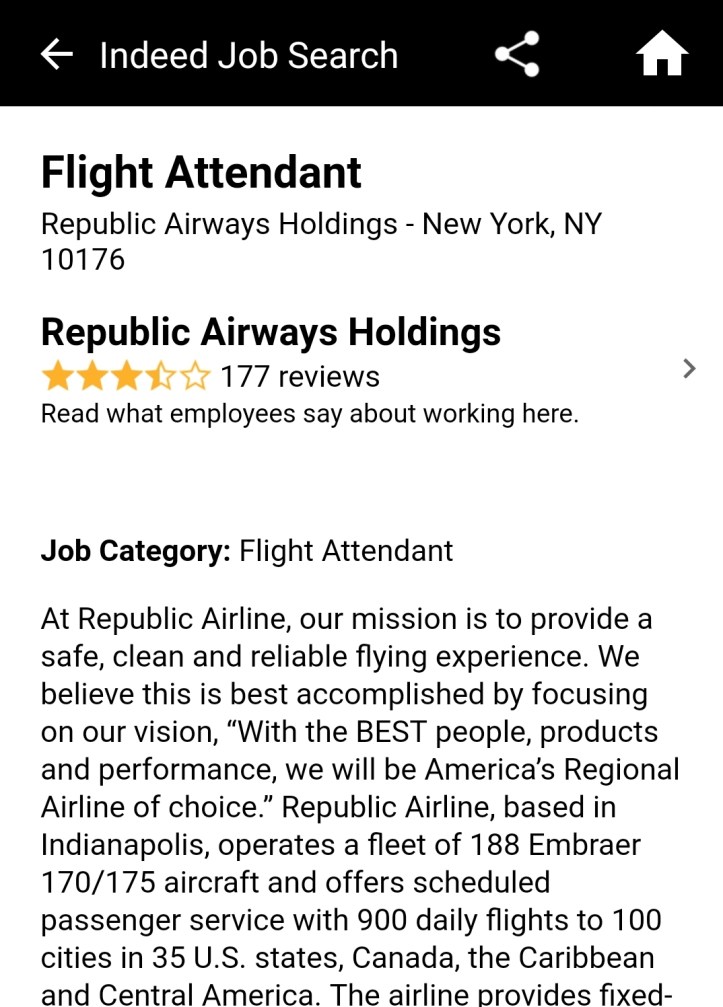This screenshot has width=723, height=1007.
Task: Read what employees say about working here
Action: pyautogui.click(x=309, y=413)
